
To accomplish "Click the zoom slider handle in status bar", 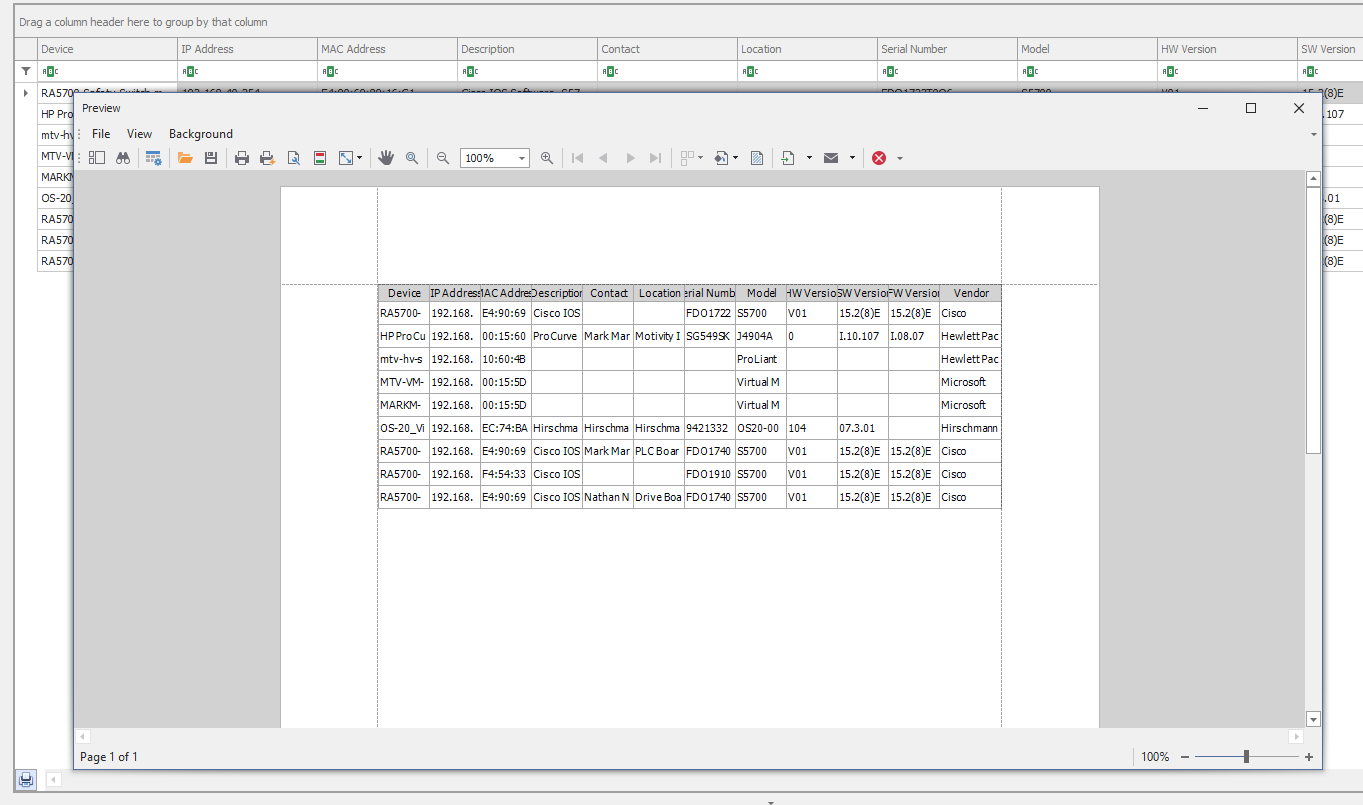I will point(1246,757).
